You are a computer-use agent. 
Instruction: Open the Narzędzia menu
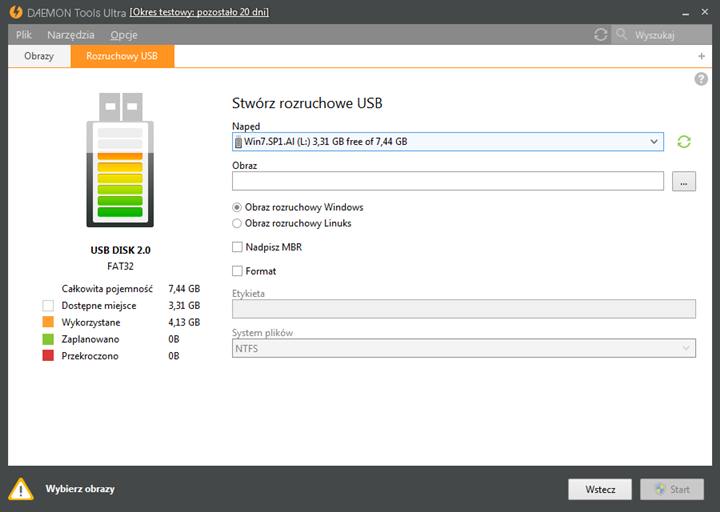pyautogui.click(x=71, y=35)
